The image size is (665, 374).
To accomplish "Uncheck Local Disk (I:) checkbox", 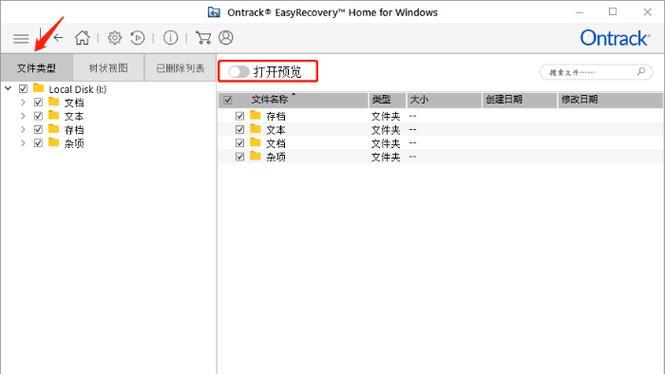I will click(23, 89).
